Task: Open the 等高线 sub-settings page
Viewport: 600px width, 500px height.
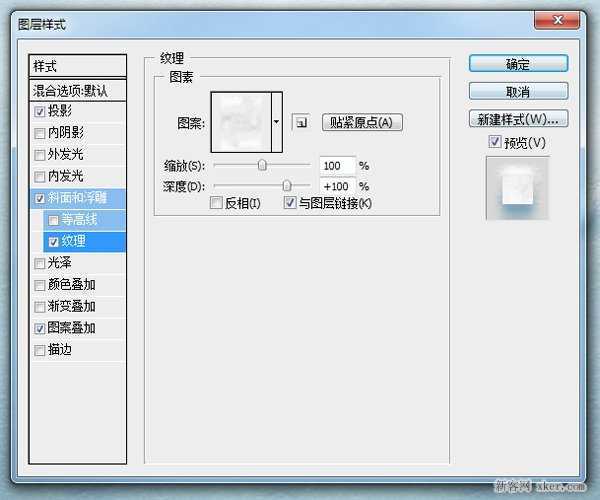Action: (x=79, y=220)
